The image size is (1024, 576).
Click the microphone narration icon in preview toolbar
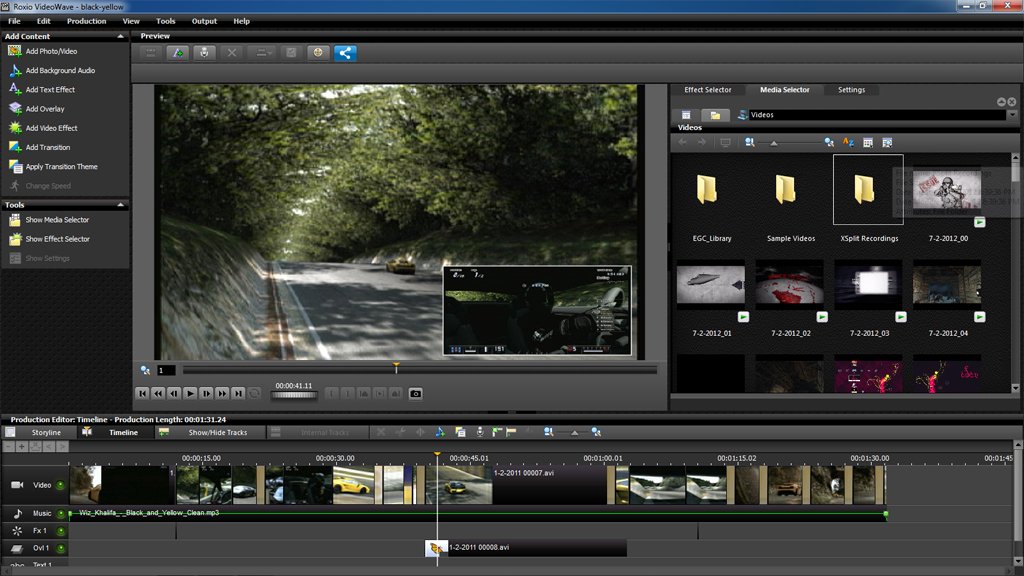(x=204, y=53)
